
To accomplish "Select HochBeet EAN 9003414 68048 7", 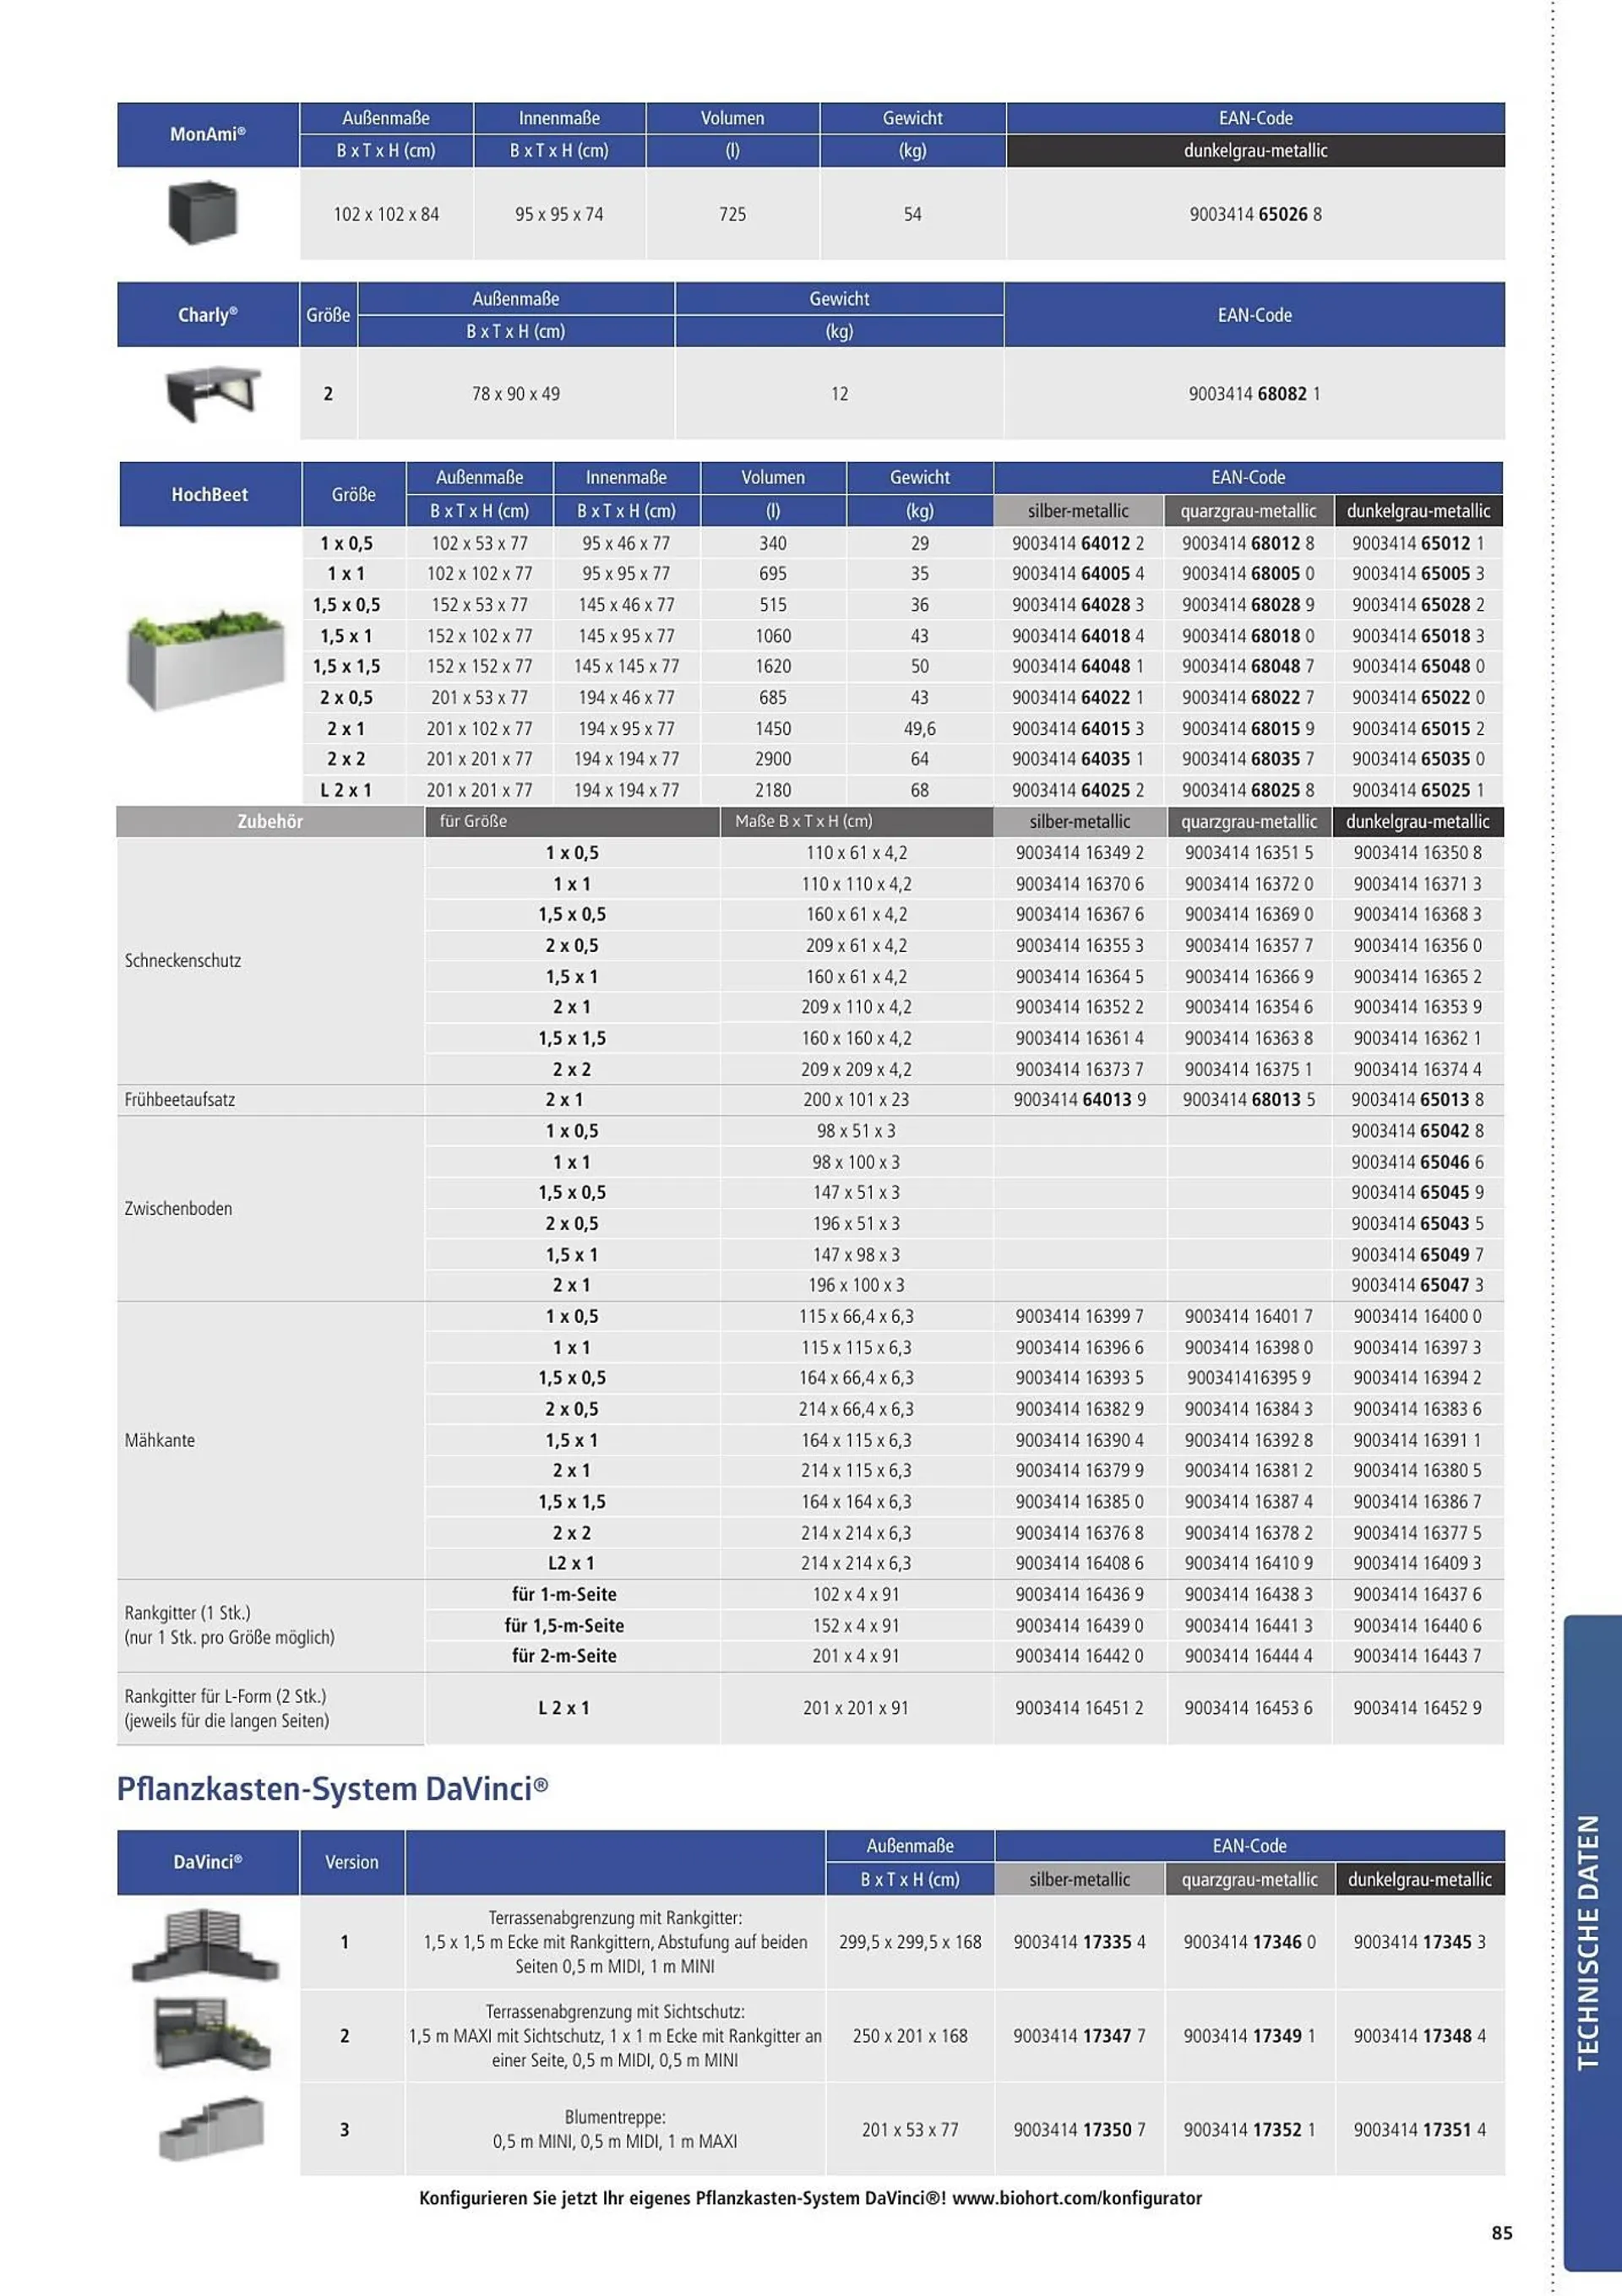I will click(x=1248, y=666).
